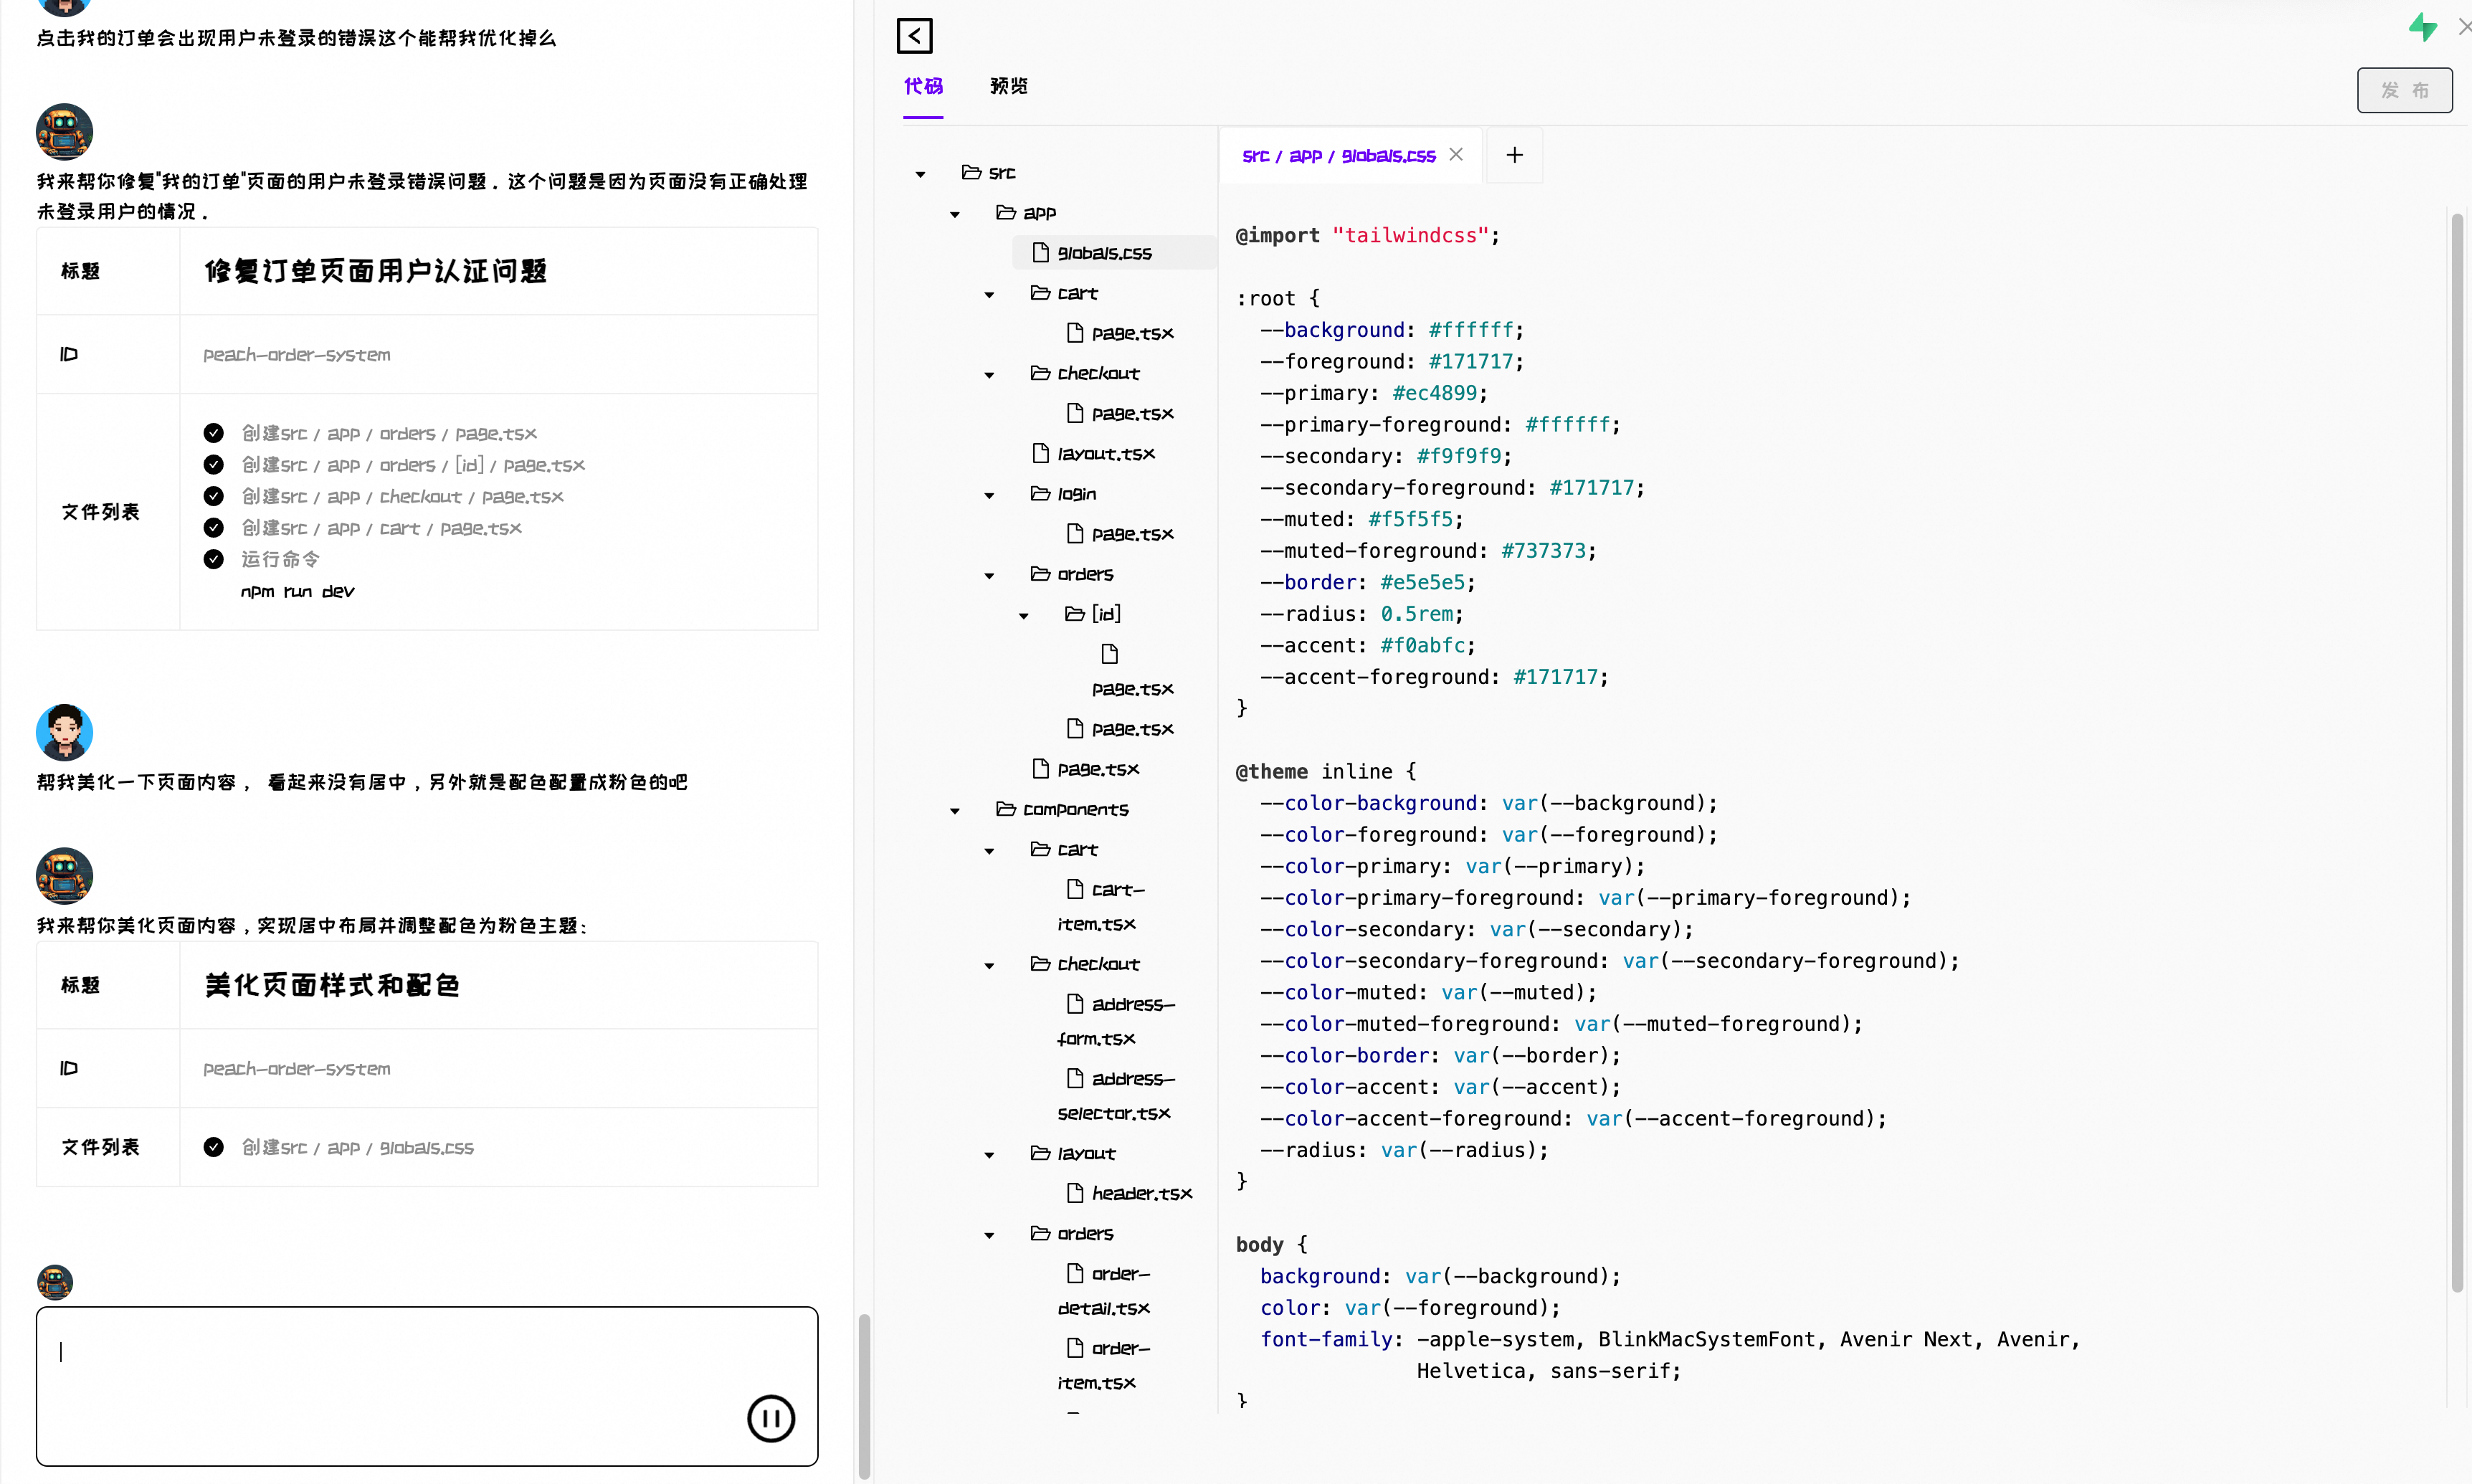Viewport: 2472px width, 1484px height.
Task: Collapse the components folder
Action: coord(954,811)
